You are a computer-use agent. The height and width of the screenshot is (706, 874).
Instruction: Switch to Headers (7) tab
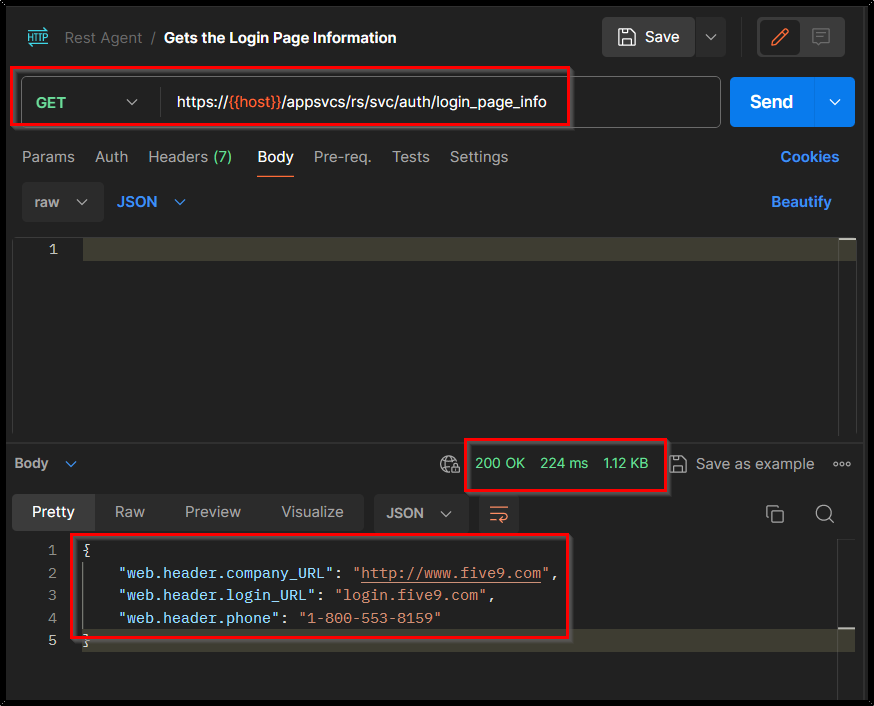point(190,157)
